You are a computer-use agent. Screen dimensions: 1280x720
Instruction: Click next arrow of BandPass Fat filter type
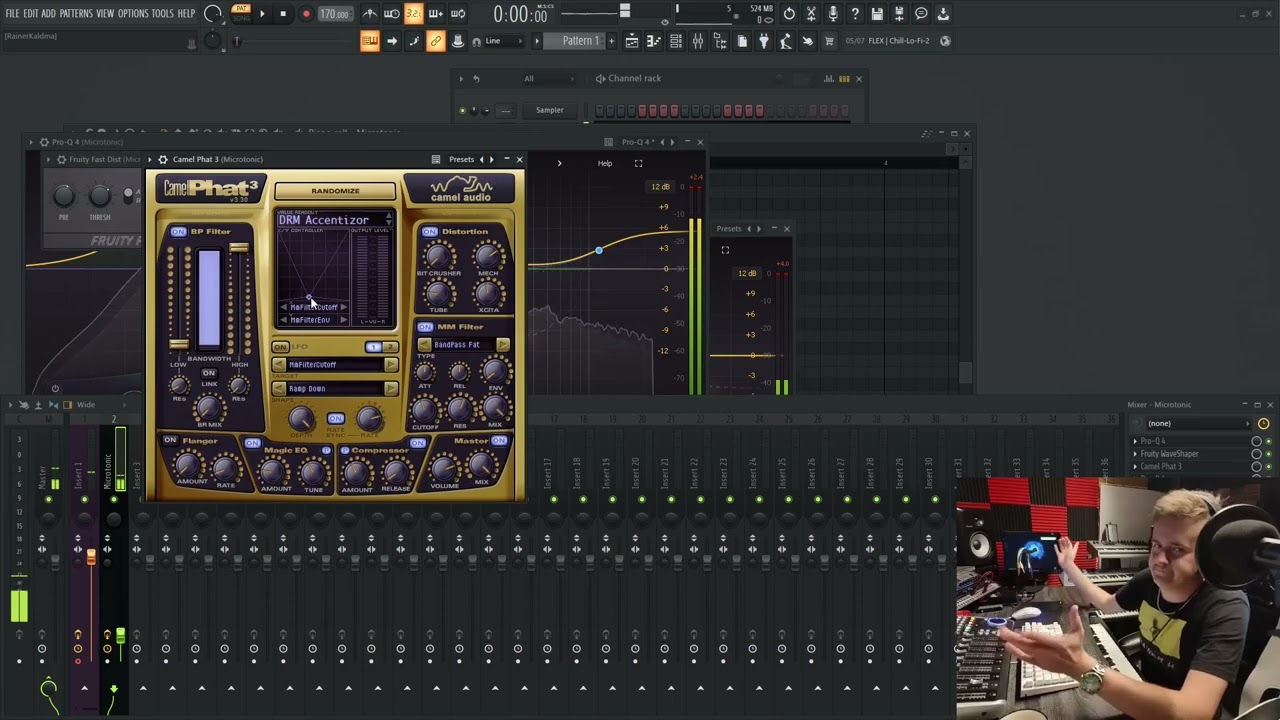pyautogui.click(x=502, y=345)
